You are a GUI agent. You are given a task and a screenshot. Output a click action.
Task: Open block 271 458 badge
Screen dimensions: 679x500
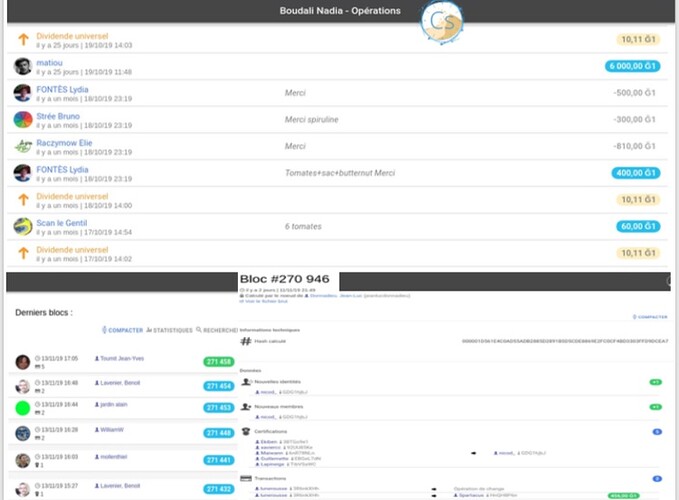coord(219,361)
